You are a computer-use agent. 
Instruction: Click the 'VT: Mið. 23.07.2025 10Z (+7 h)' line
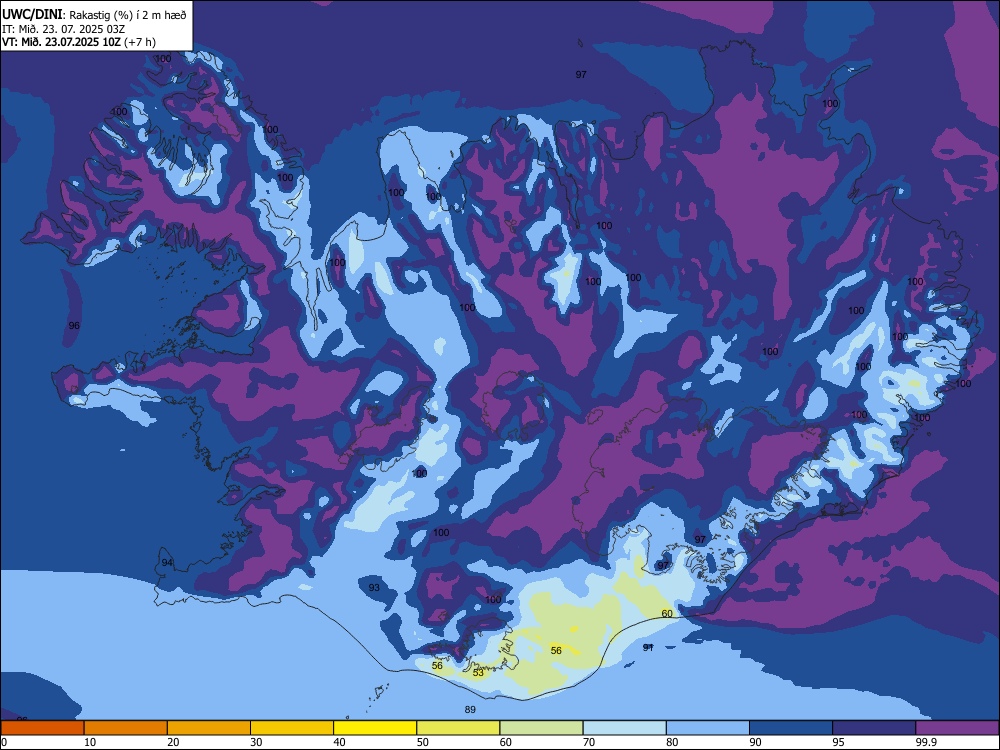click(78, 42)
